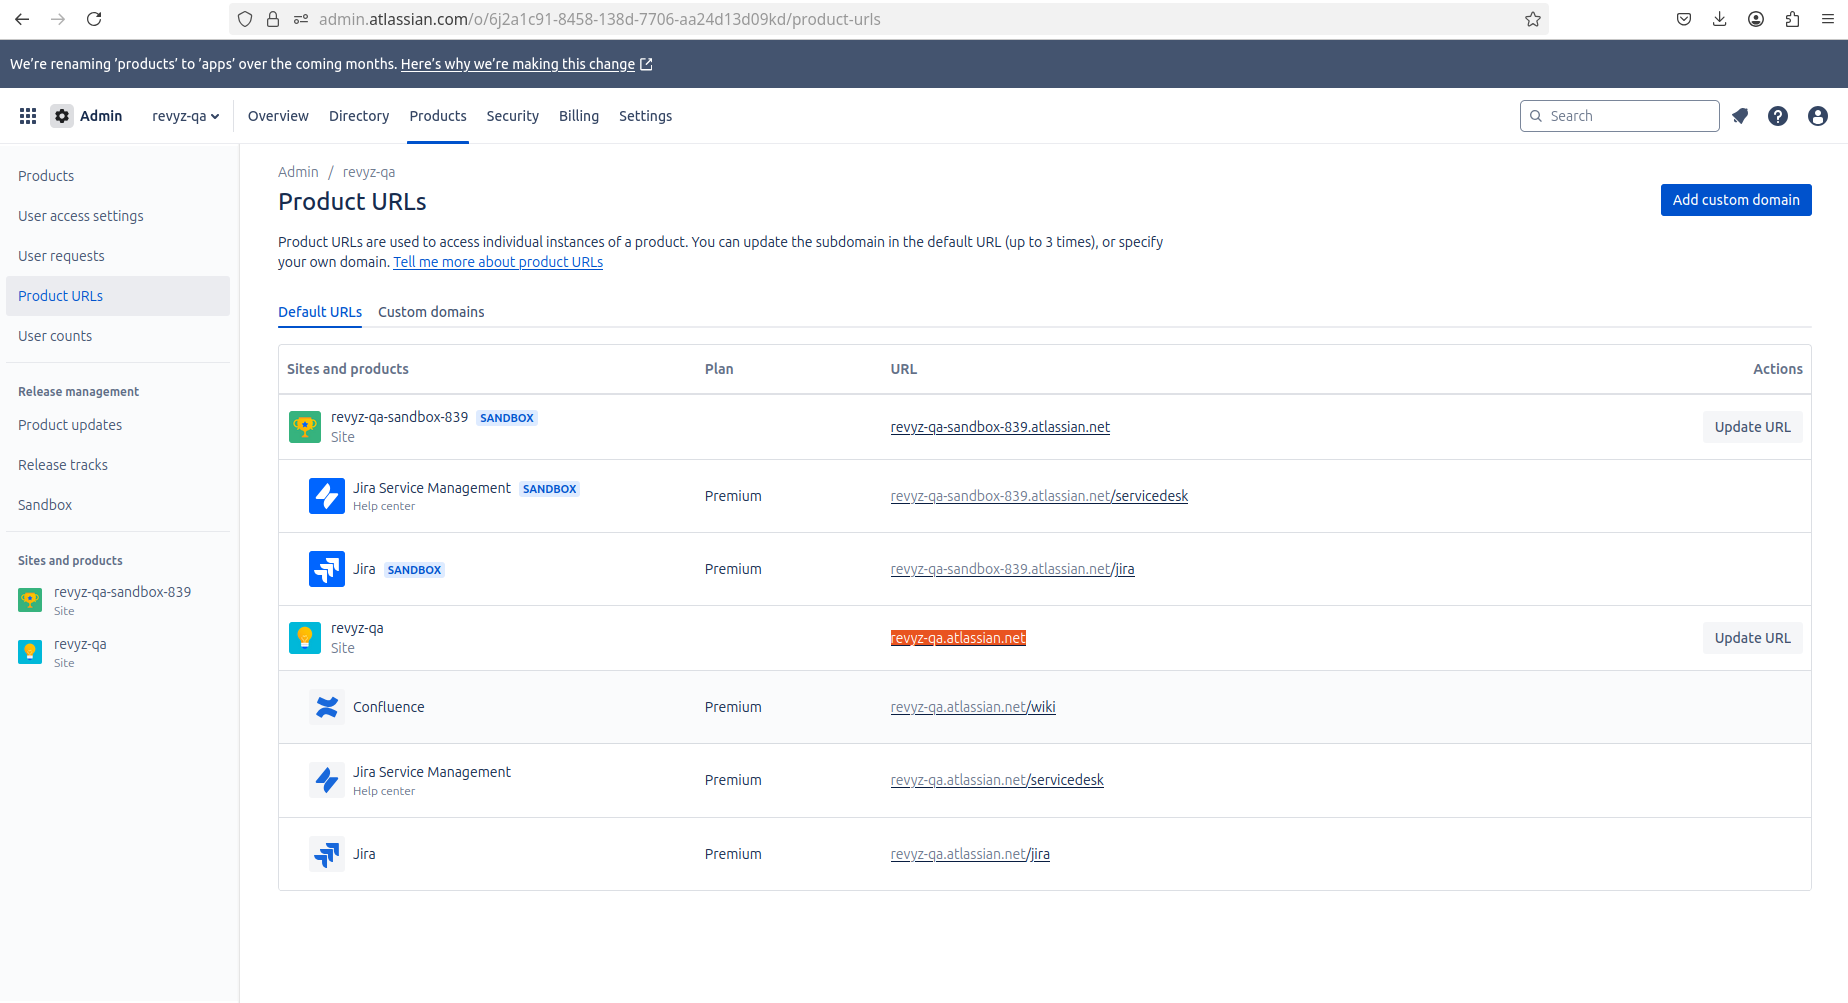Click the revyz-qa site lightbulb icon in table
This screenshot has width=1848, height=1003.
pos(304,638)
